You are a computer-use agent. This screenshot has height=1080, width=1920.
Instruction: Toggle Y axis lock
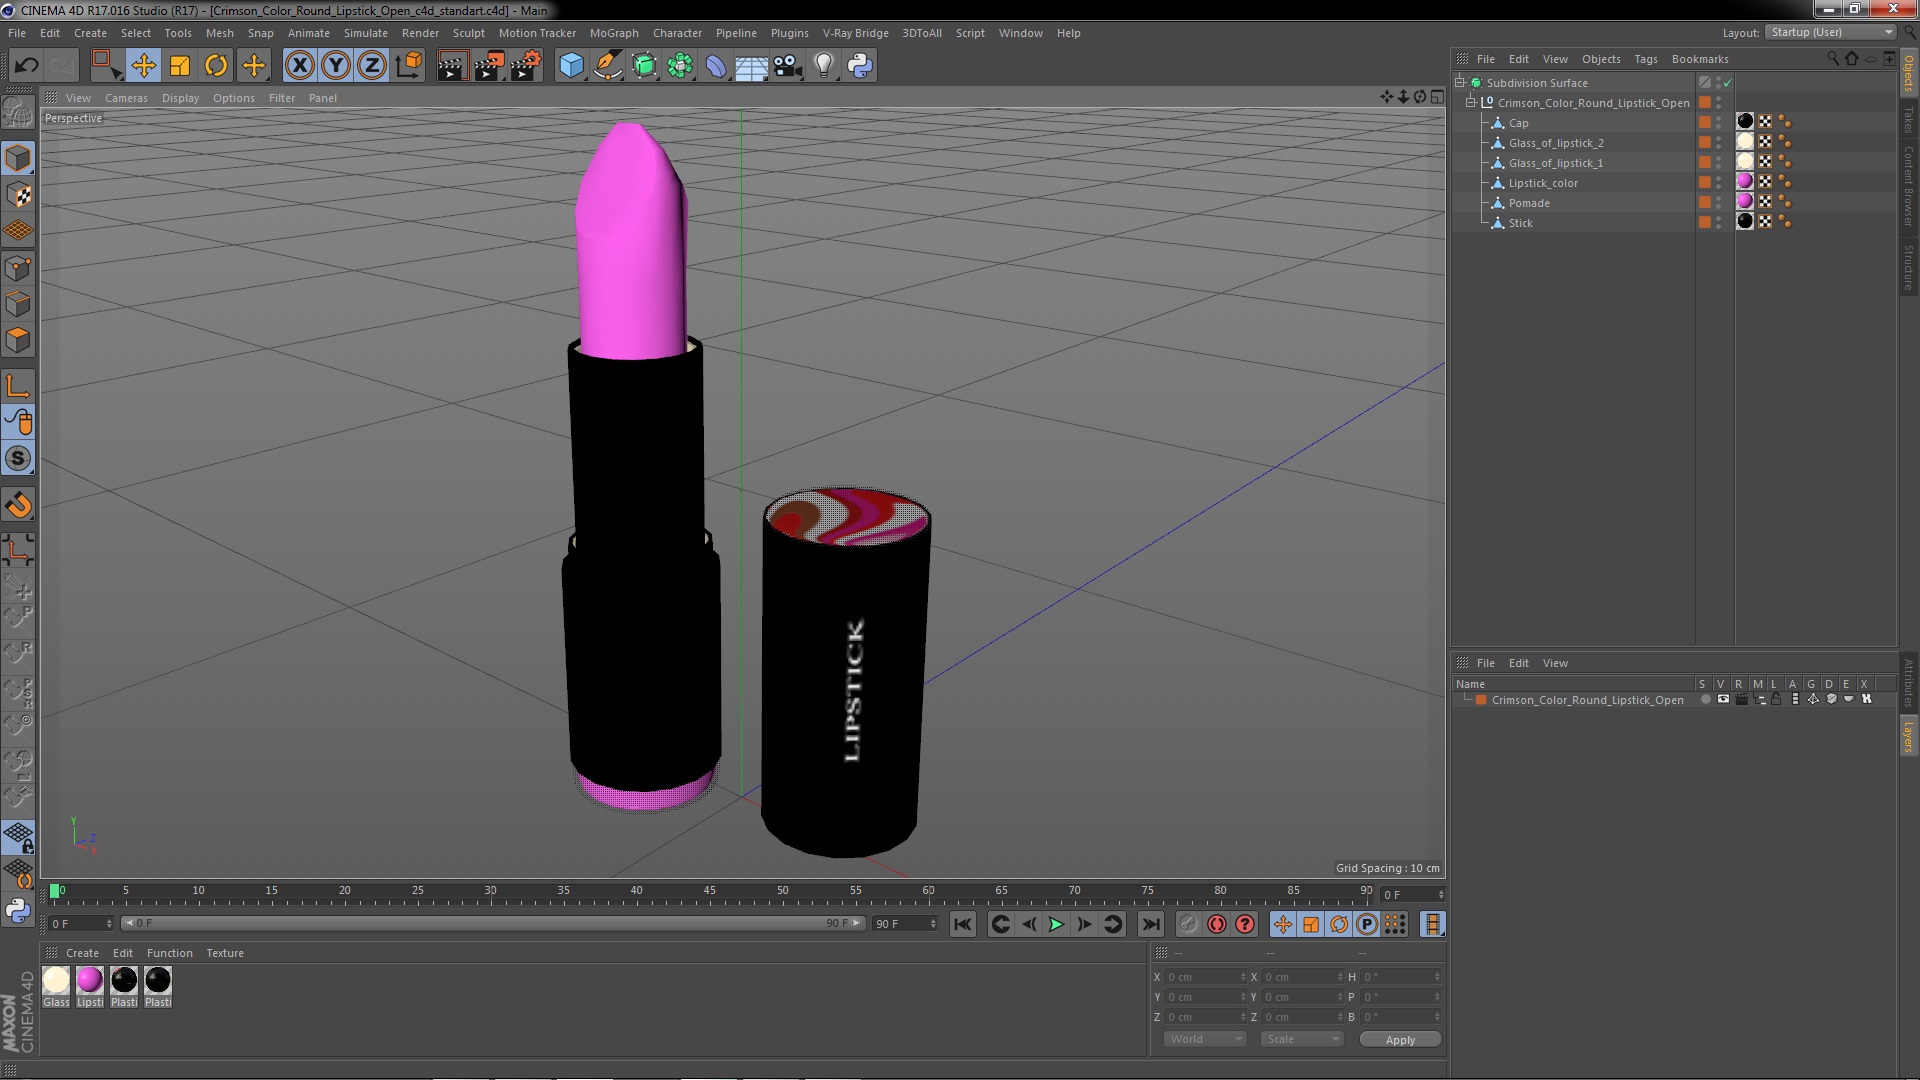pos(336,66)
